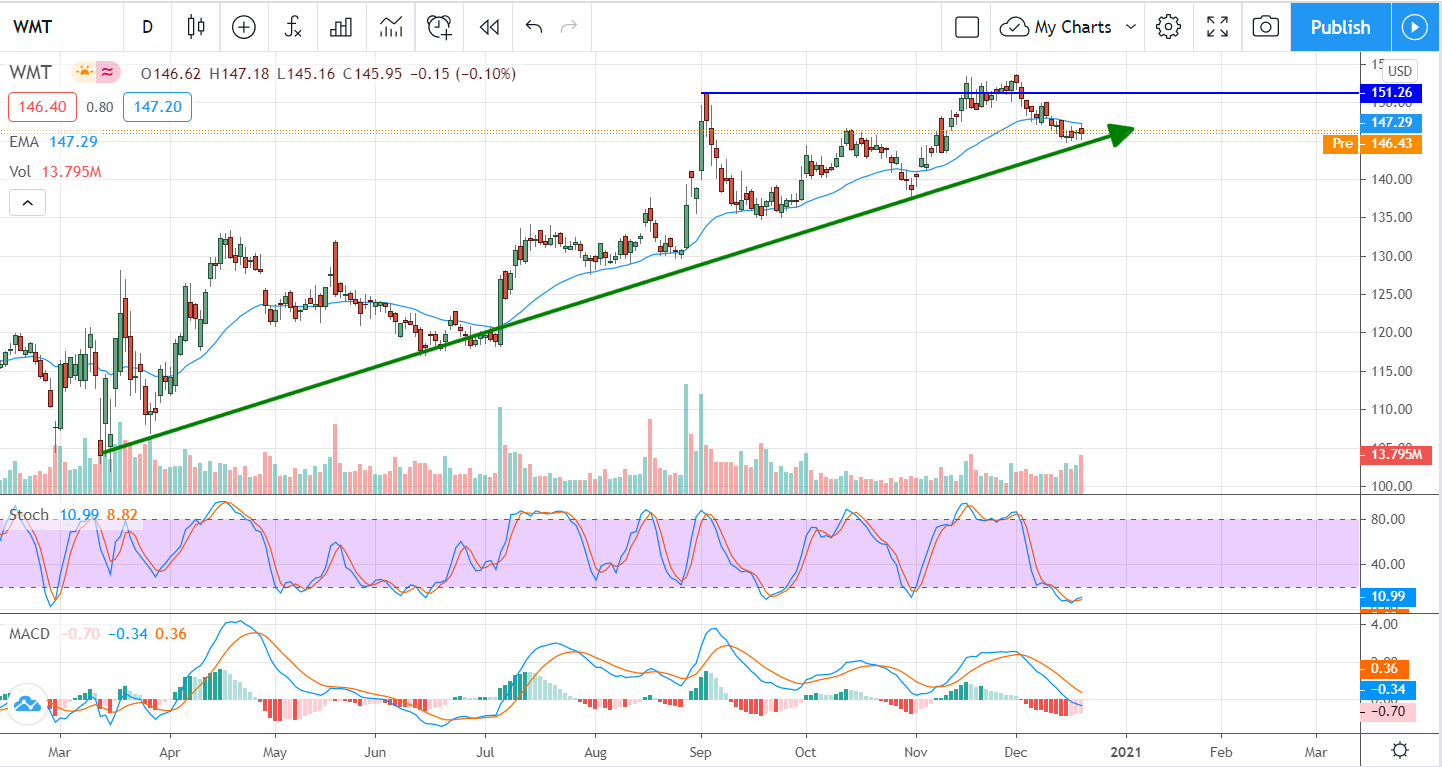This screenshot has width=1442, height=767.
Task: Redo the chart action
Action: click(x=569, y=27)
